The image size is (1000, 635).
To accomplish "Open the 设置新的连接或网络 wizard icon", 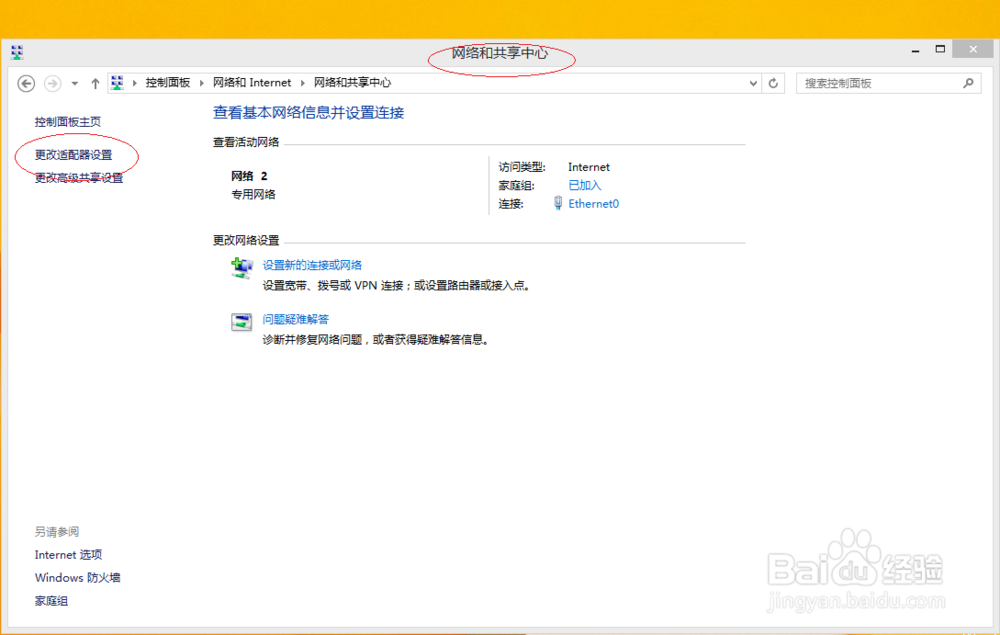I will 241,266.
